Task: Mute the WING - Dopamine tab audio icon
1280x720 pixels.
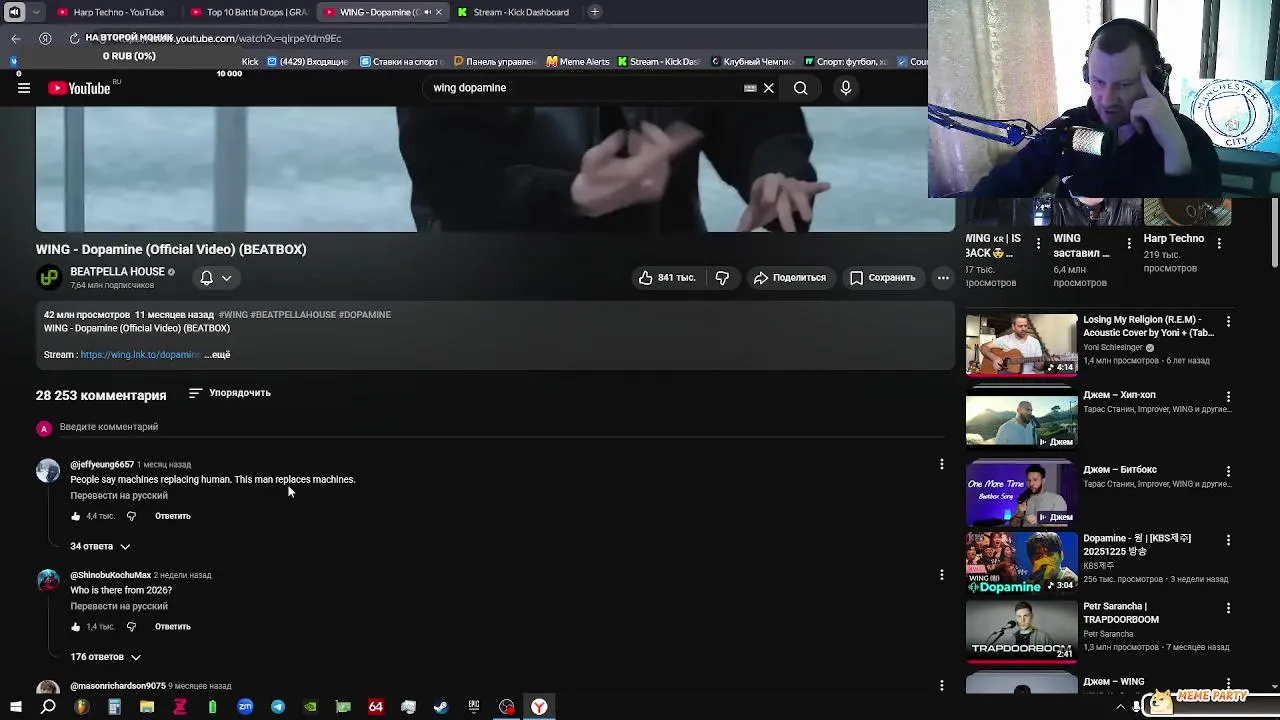Action: (429, 12)
